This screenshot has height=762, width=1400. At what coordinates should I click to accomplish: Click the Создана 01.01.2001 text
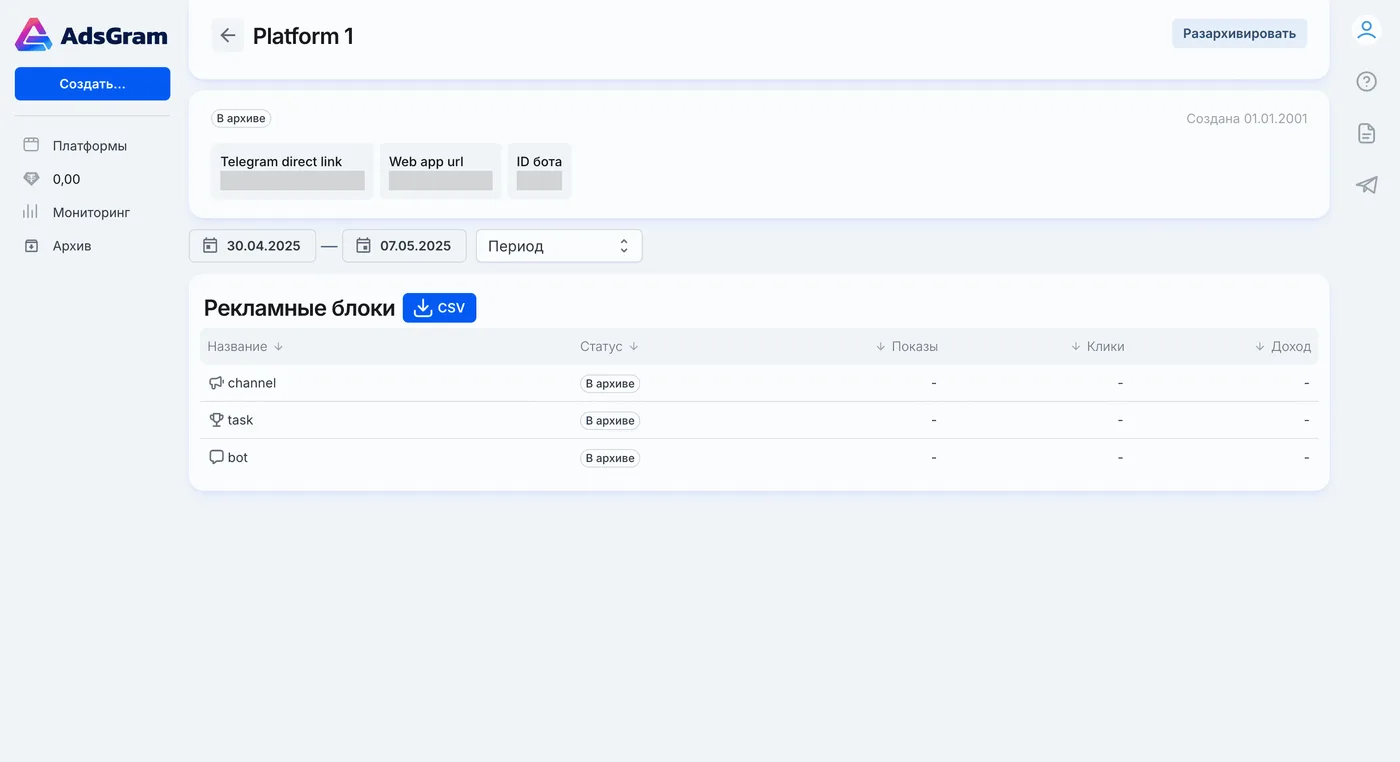click(1246, 118)
